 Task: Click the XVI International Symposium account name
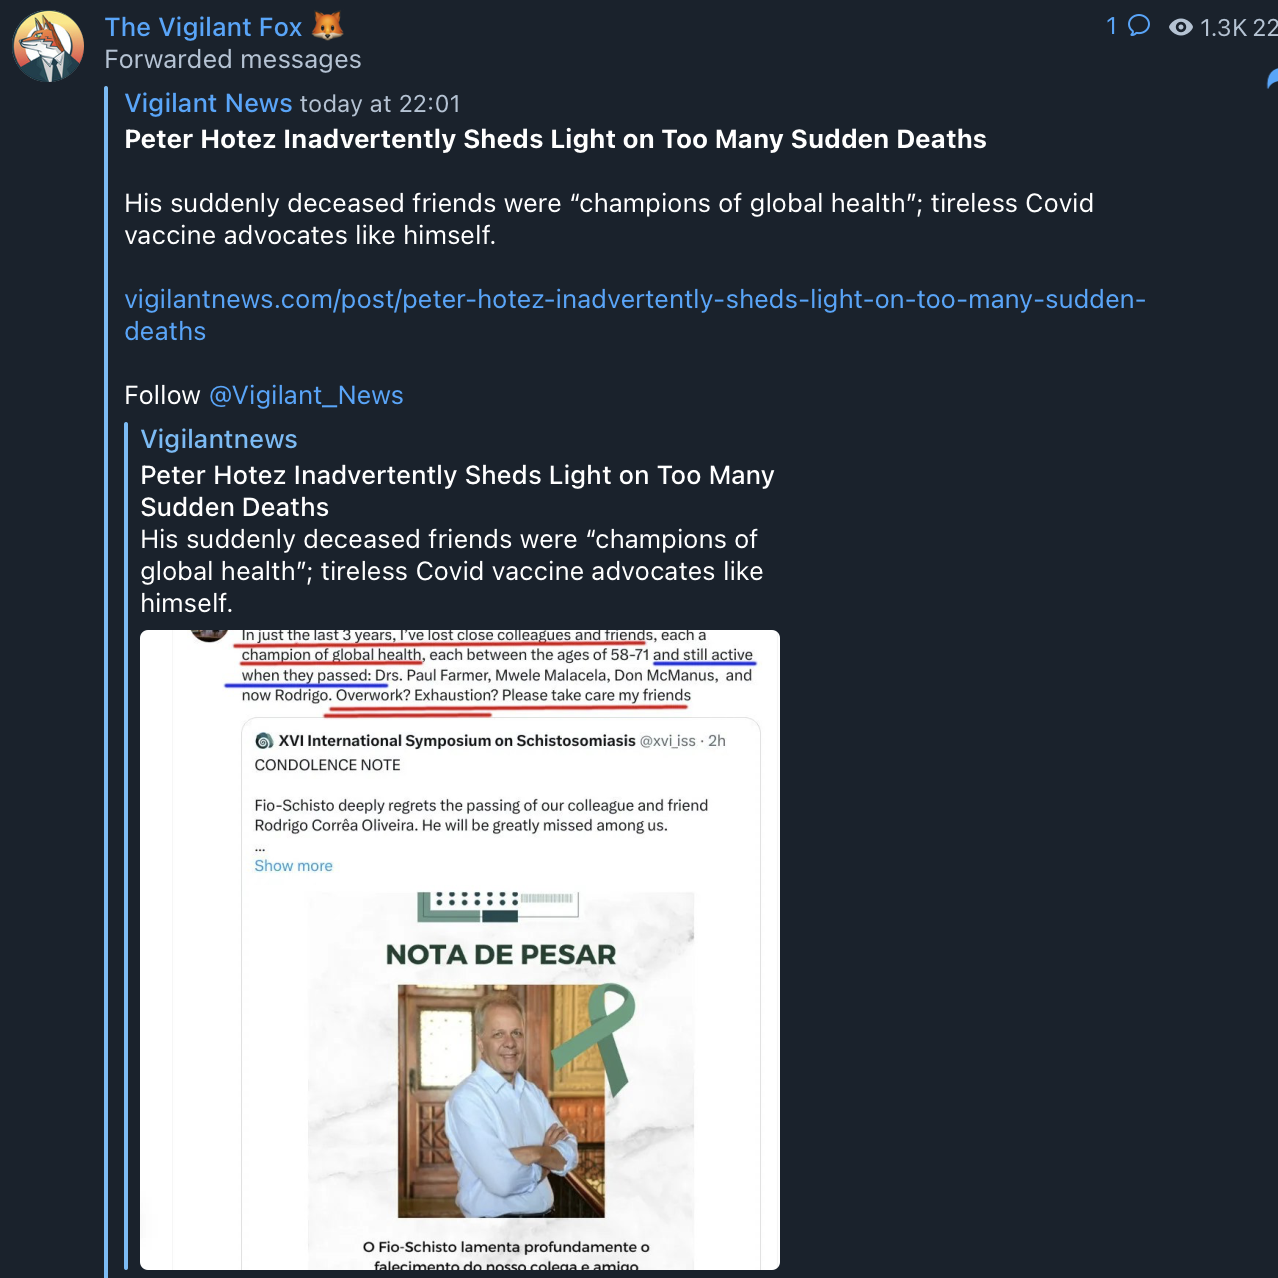[x=457, y=740]
